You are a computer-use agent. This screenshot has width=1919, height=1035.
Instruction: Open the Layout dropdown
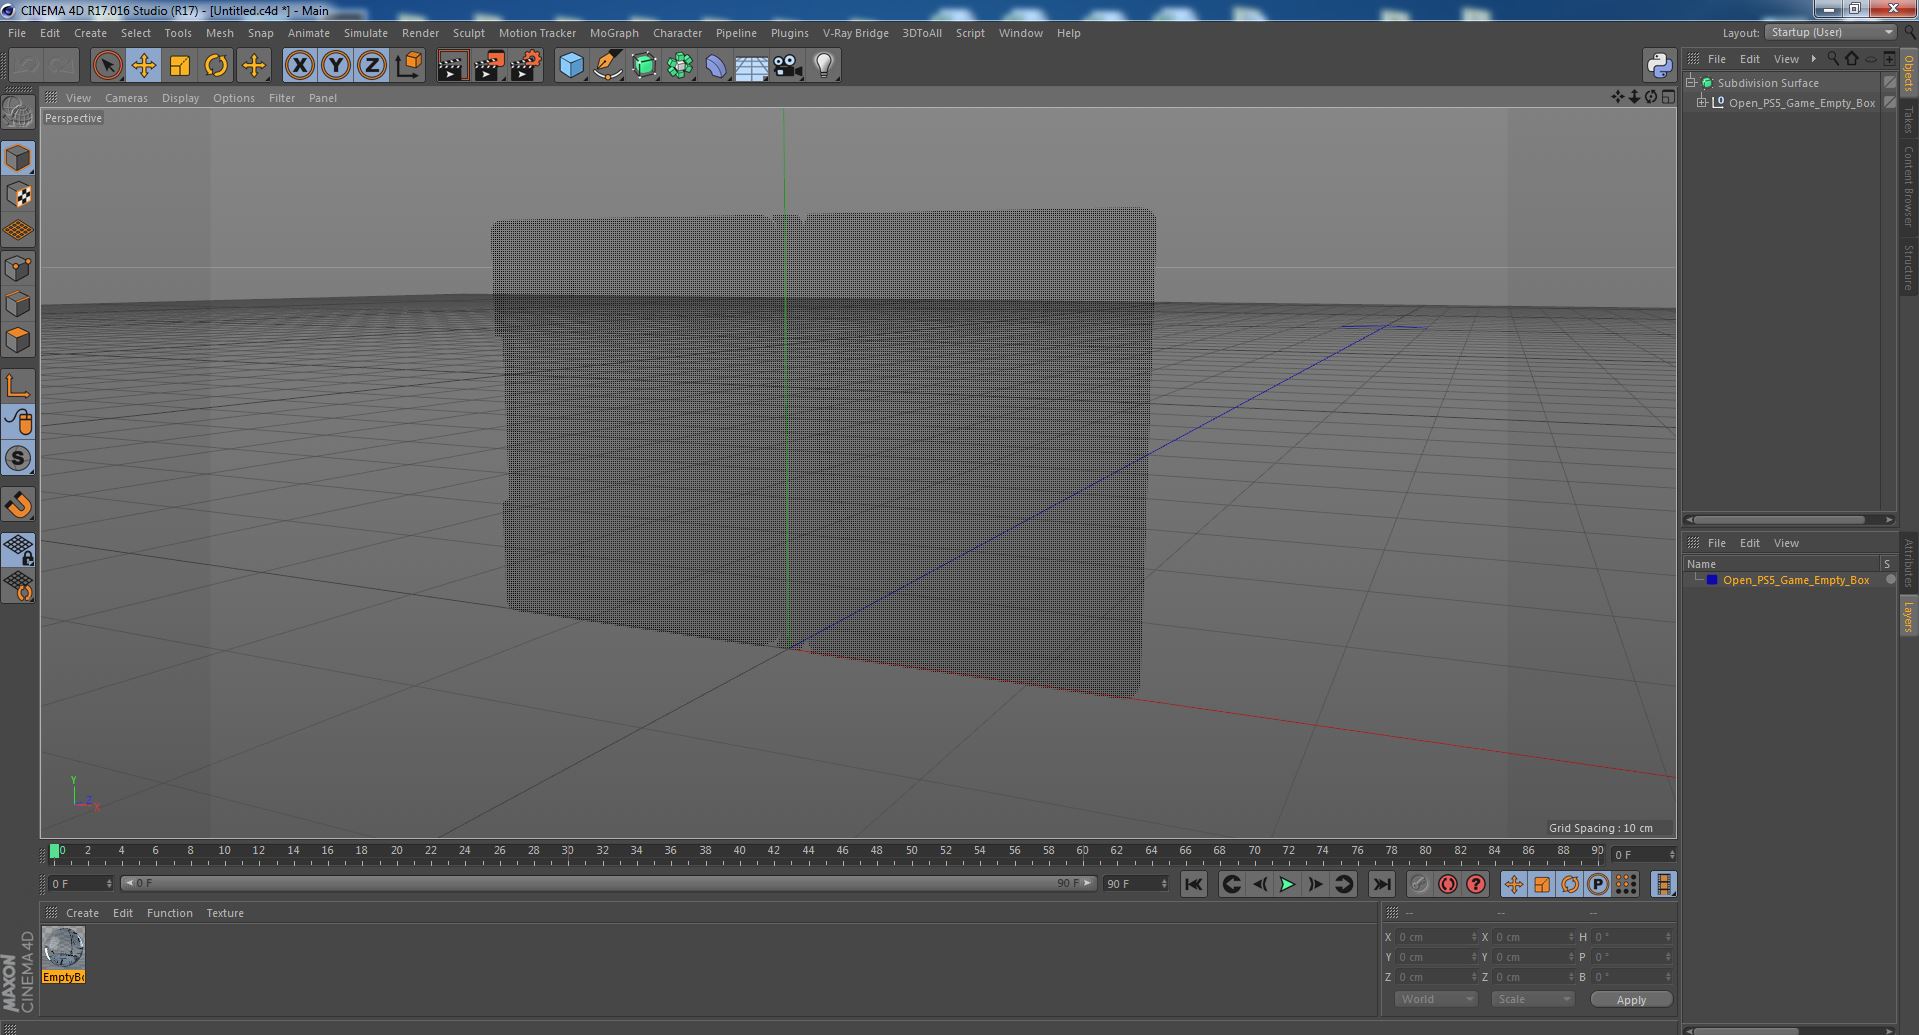pos(1832,32)
